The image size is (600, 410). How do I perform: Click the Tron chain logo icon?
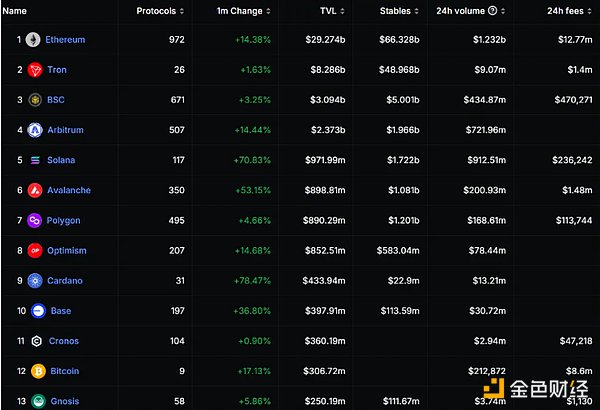tap(34, 70)
